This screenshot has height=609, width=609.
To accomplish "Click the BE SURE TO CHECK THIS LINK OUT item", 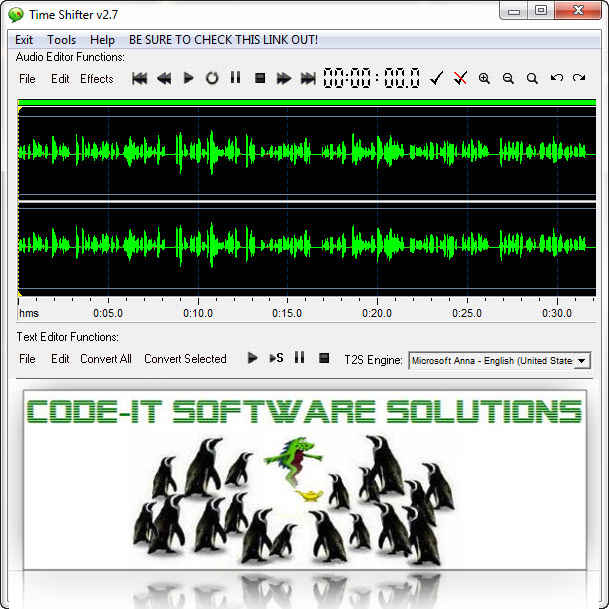I will point(223,40).
